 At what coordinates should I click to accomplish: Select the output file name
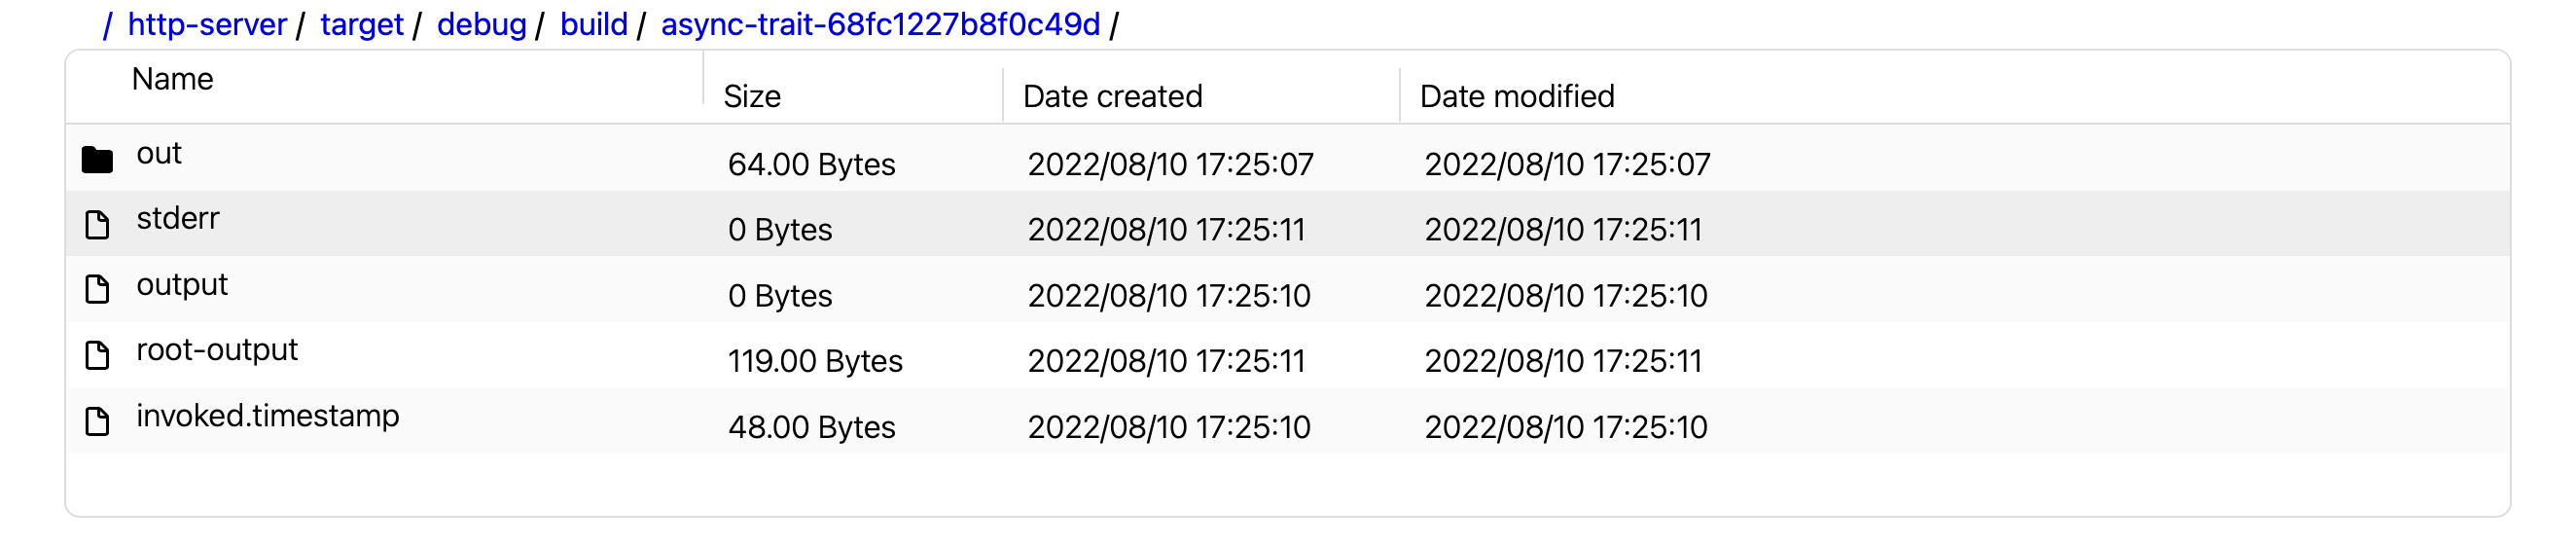182,285
